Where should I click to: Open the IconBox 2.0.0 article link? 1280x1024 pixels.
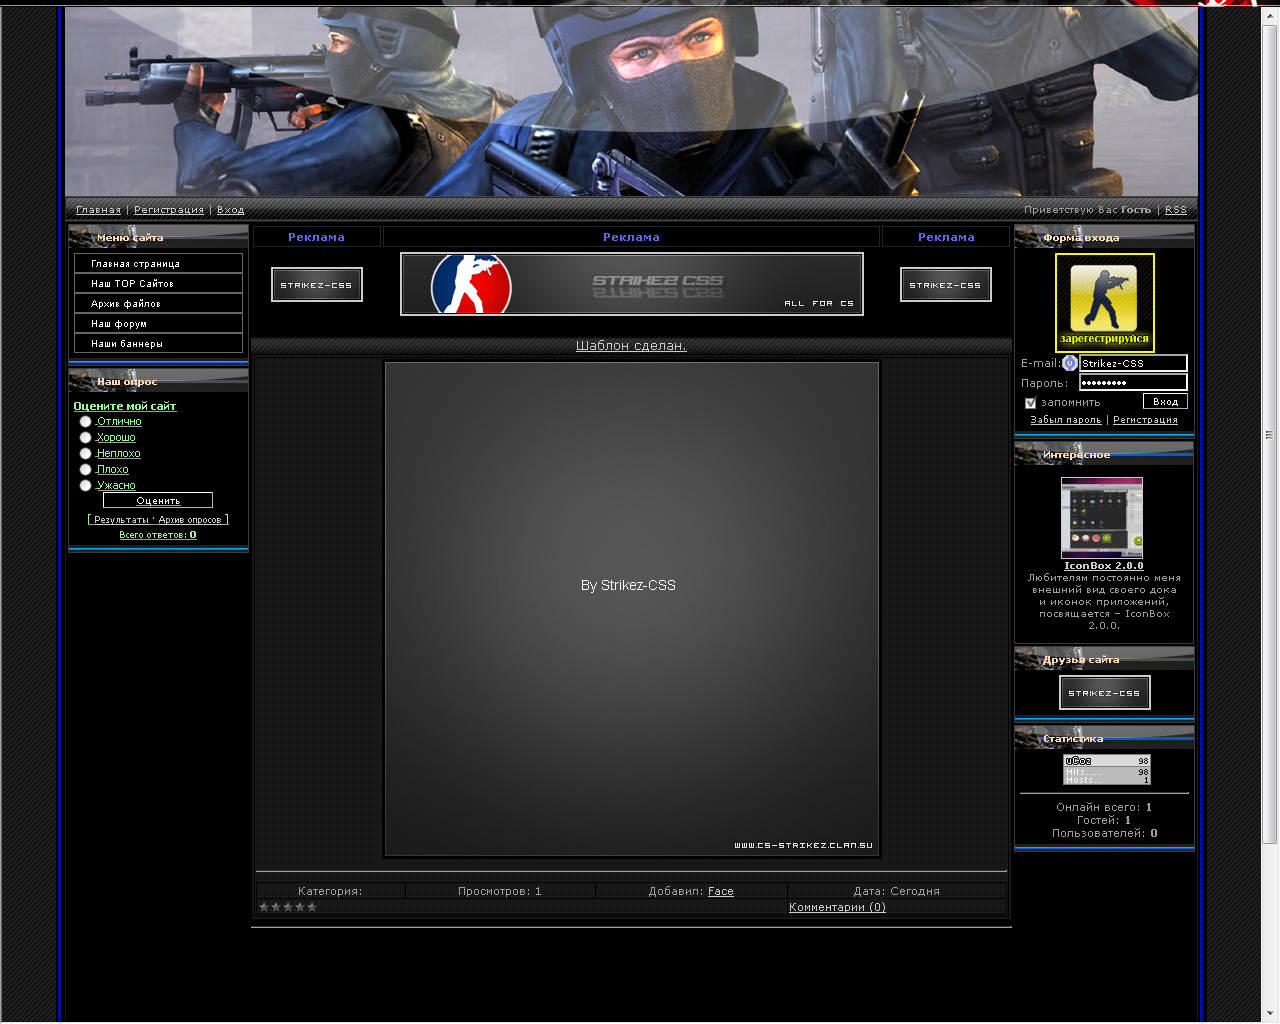[1104, 566]
